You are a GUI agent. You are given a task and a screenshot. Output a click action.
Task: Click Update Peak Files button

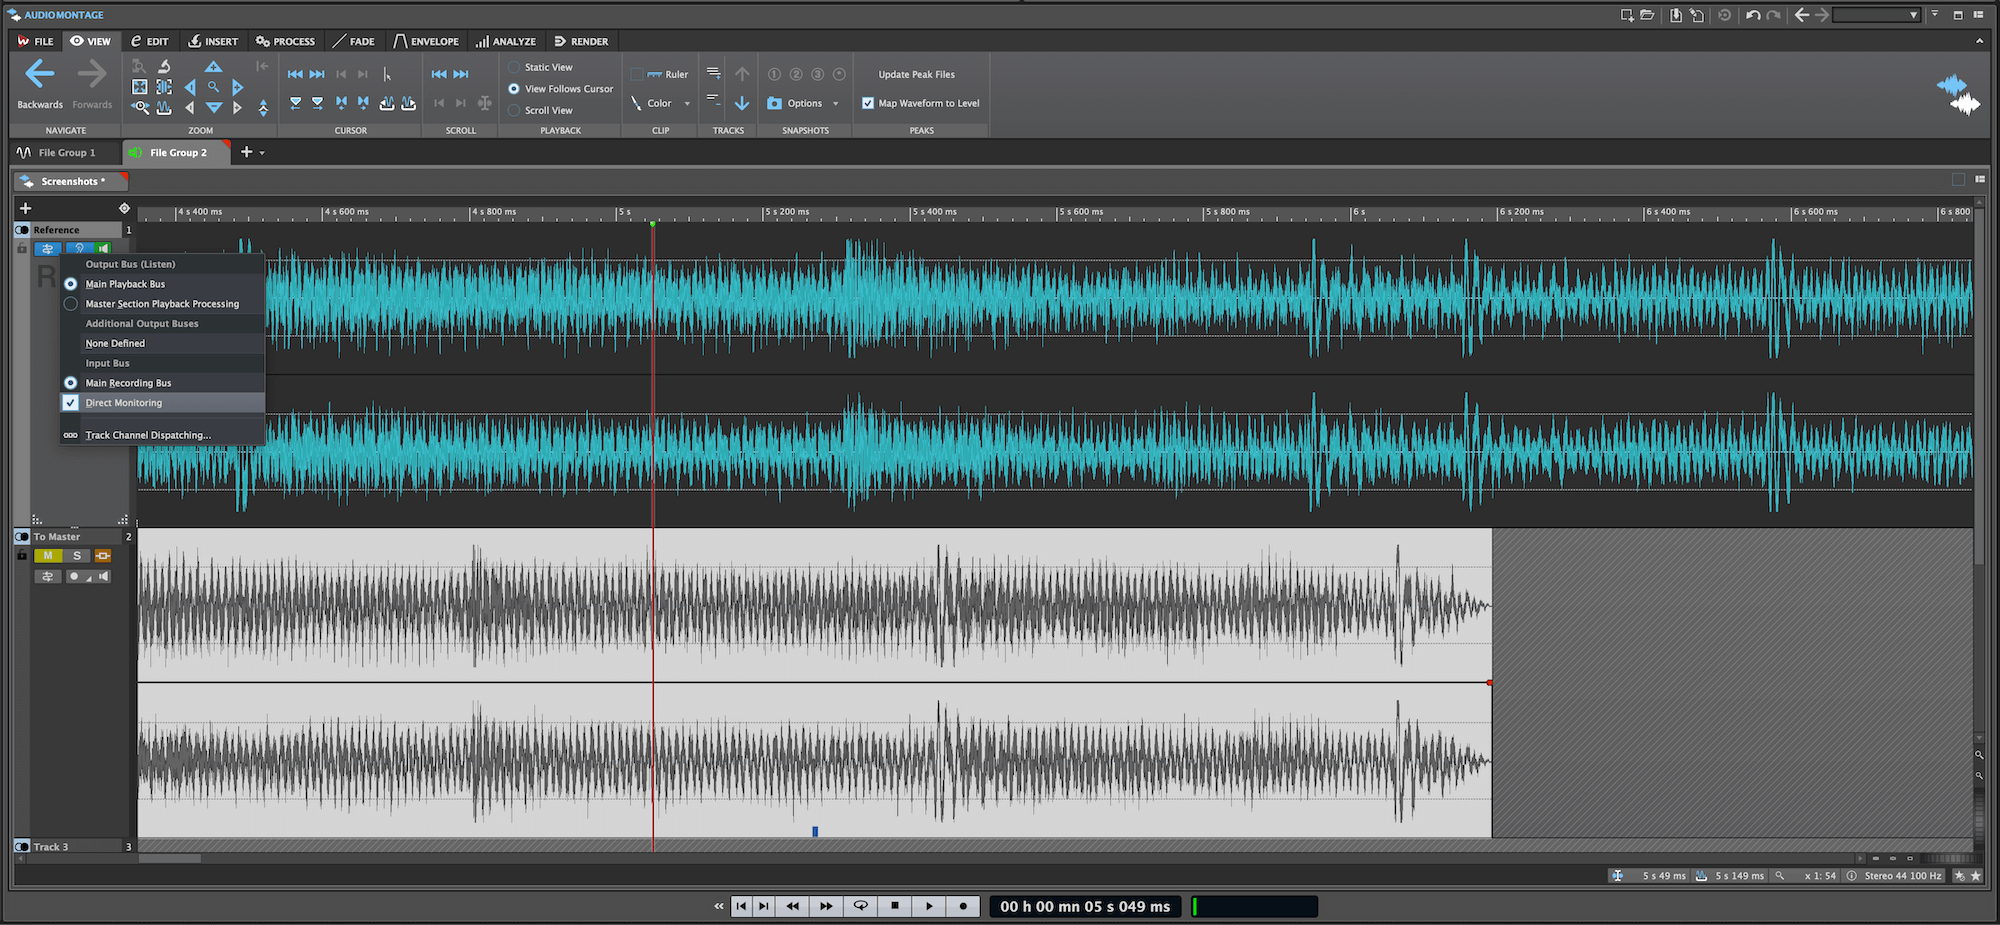coord(916,74)
